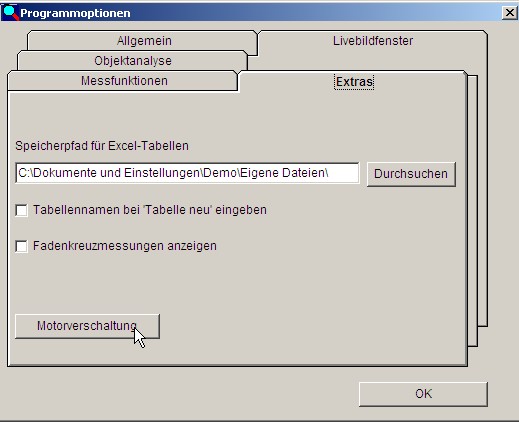The height and width of the screenshot is (422, 519).
Task: Click empty area of the Extras panel
Action: 300,283
